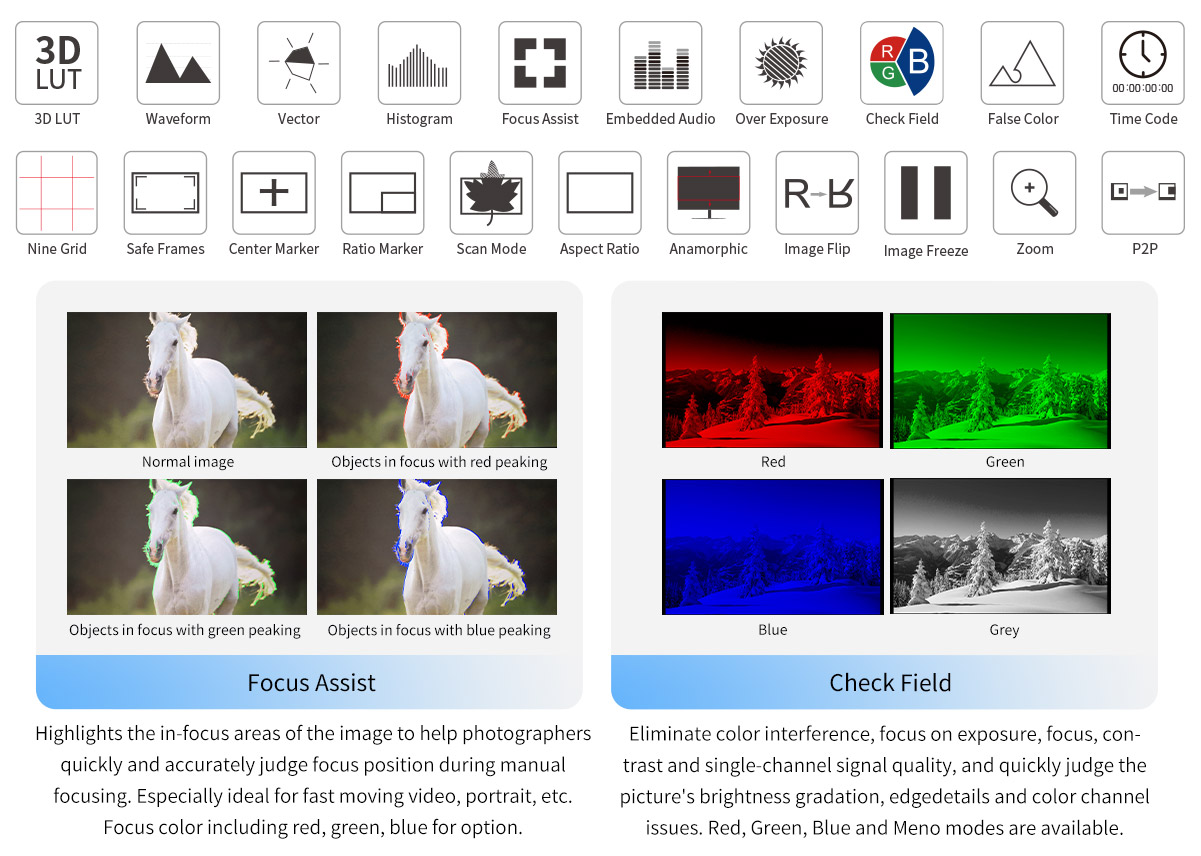The width and height of the screenshot is (1201, 856).
Task: Select the Focus Assist icon
Action: pos(540,63)
